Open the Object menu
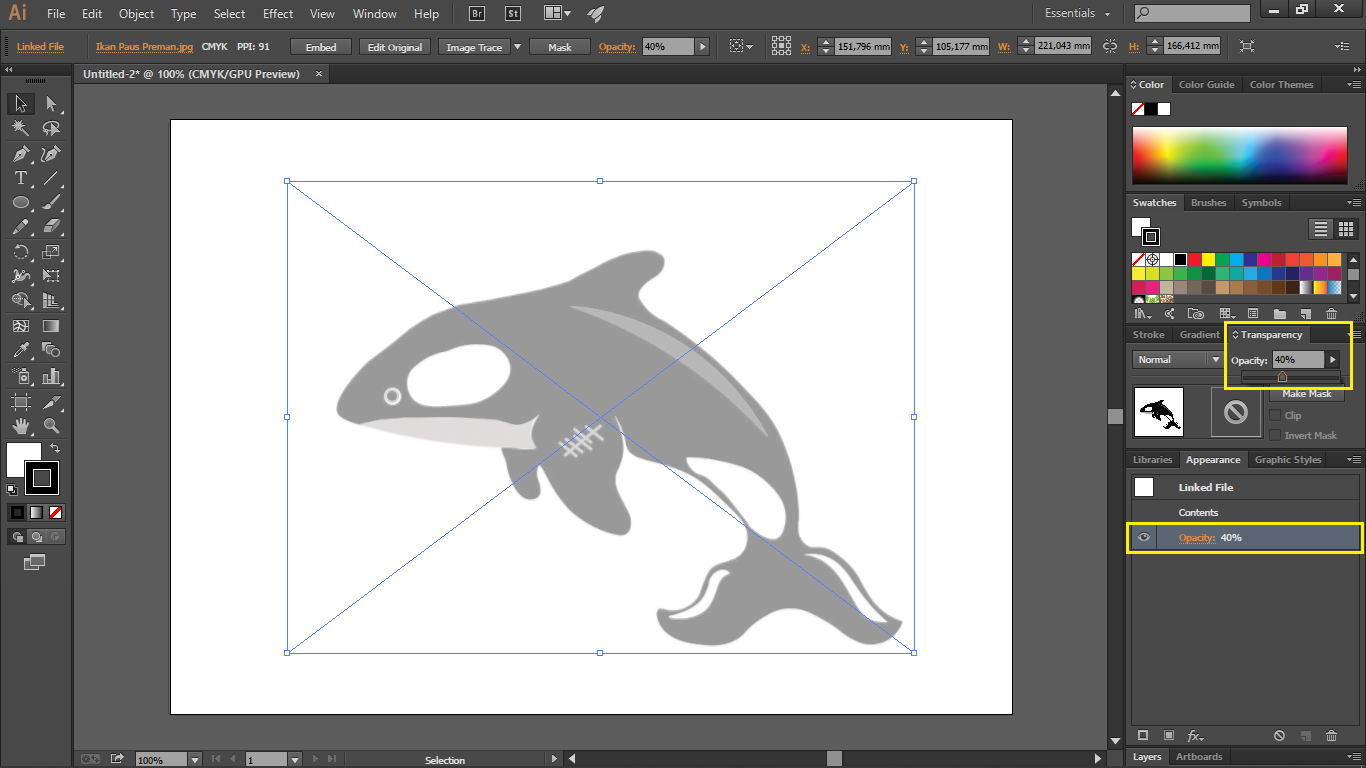 click(136, 14)
